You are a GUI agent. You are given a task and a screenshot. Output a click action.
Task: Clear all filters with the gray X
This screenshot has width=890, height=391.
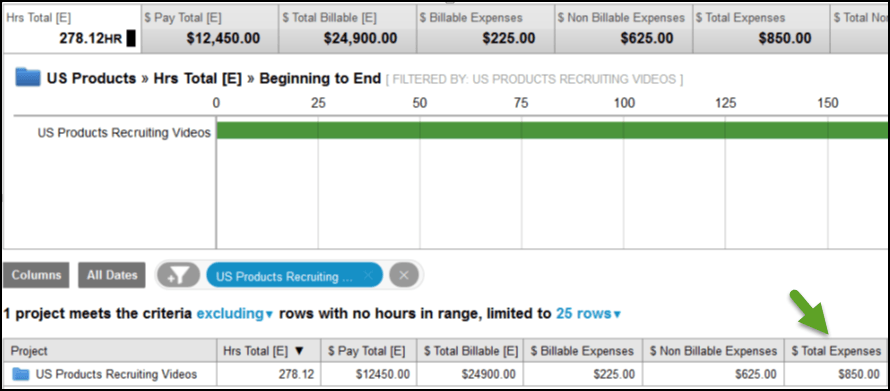[404, 275]
